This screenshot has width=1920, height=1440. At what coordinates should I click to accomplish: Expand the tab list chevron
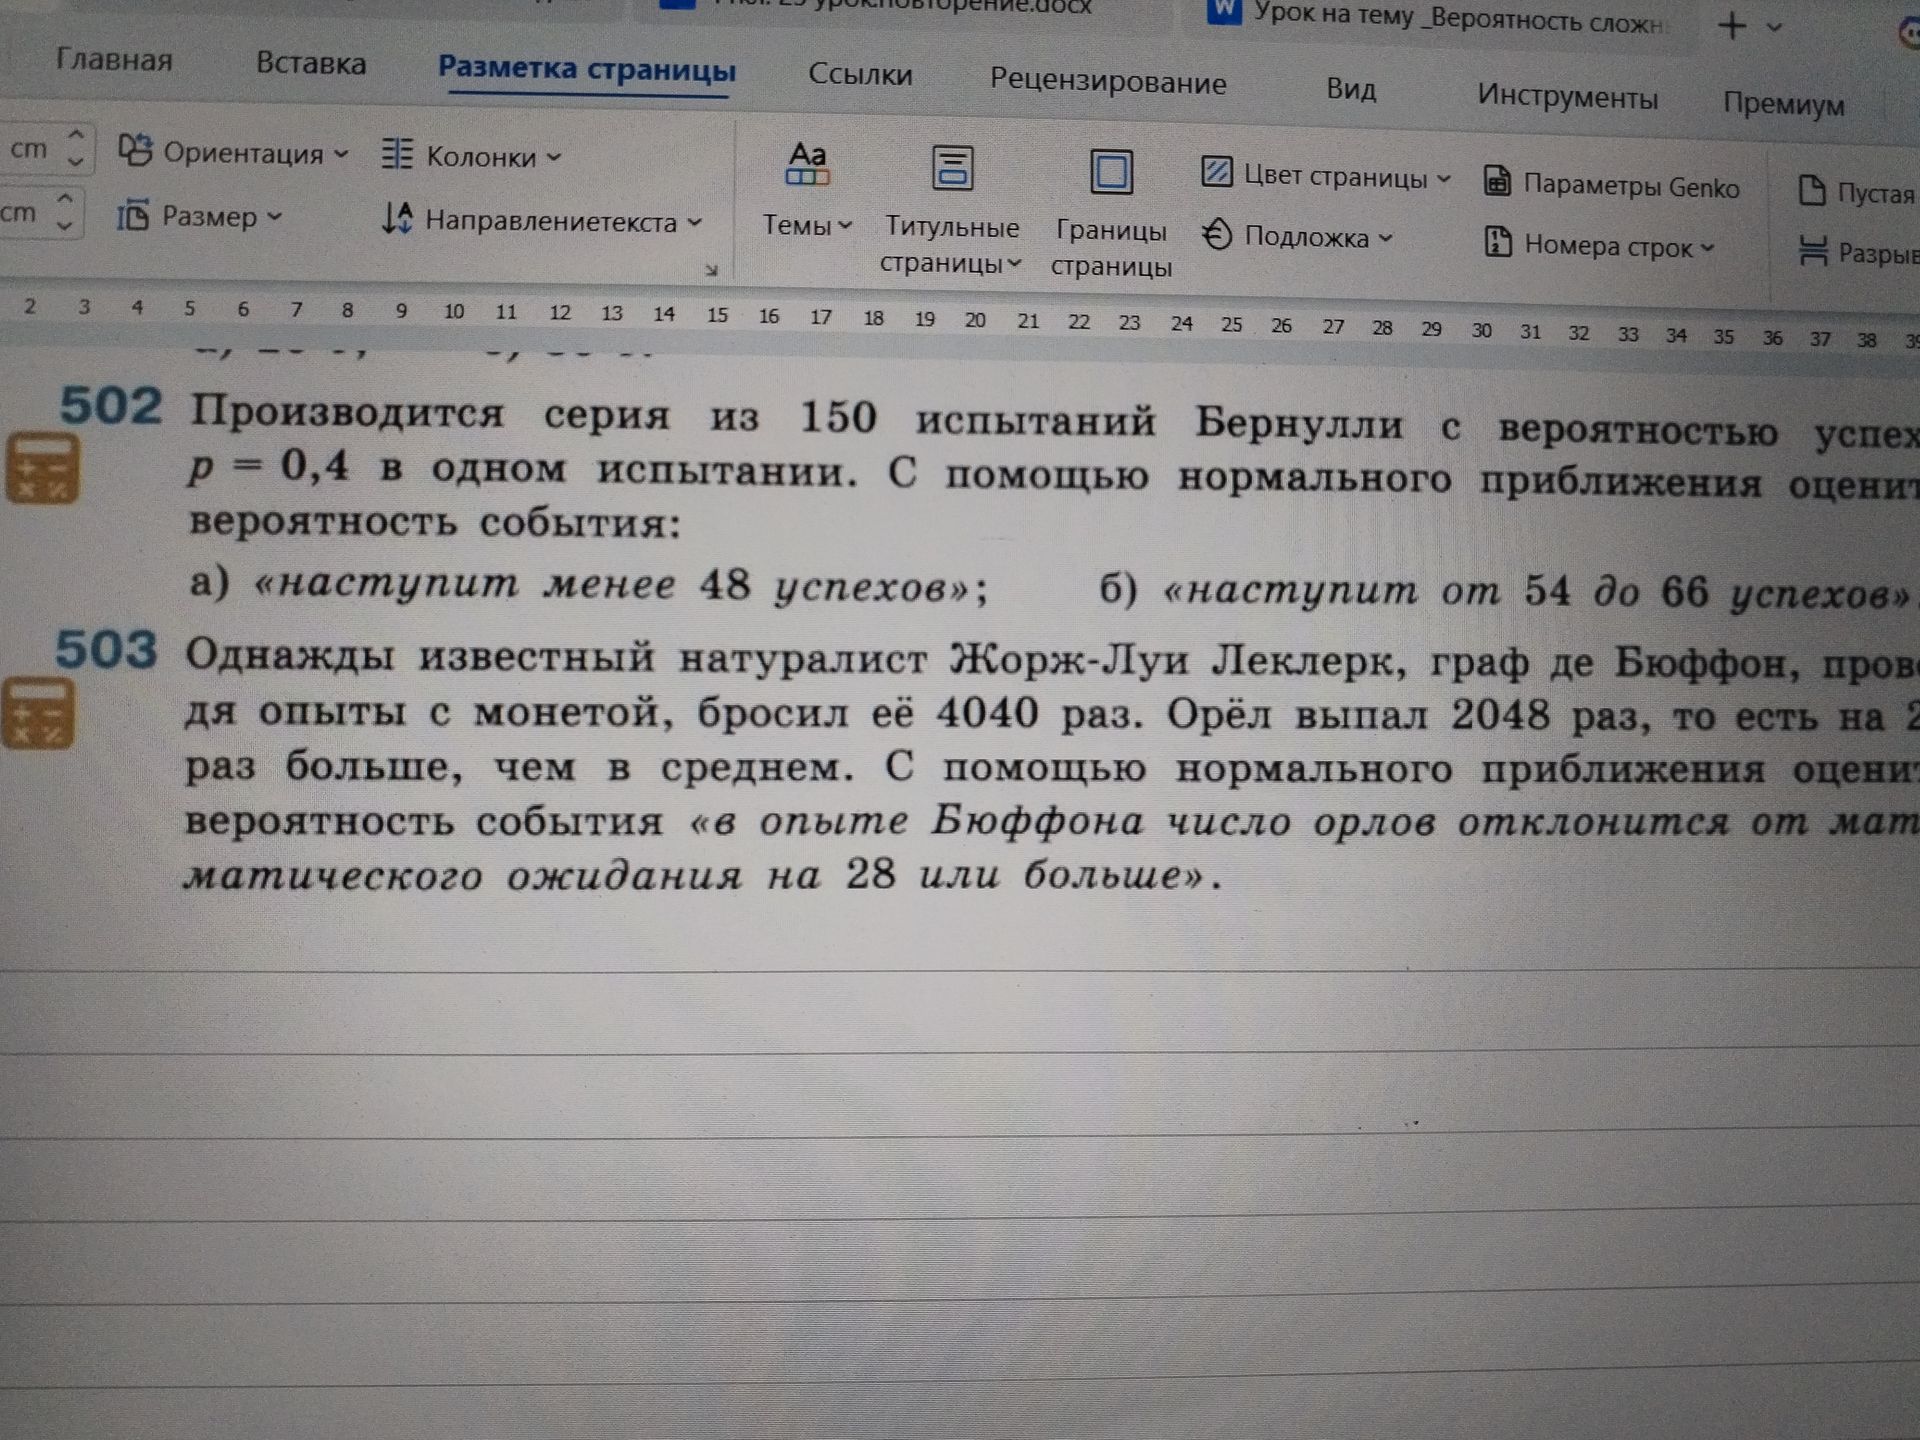coord(1775,28)
